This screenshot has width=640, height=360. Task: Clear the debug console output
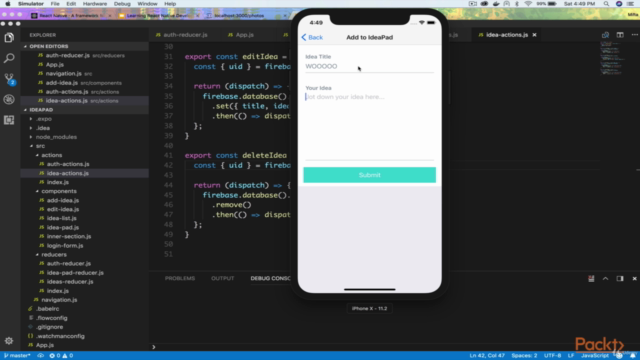[x=591, y=278]
